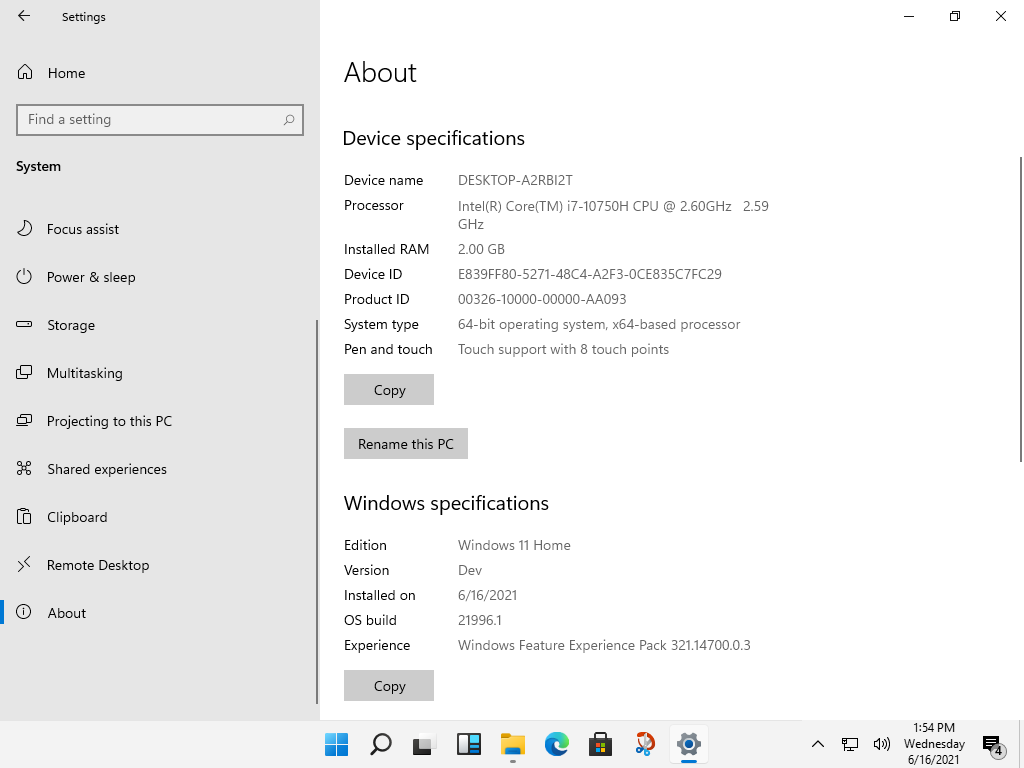1024x768 pixels.
Task: Click the Projecting to this PC icon
Action: pyautogui.click(x=24, y=420)
